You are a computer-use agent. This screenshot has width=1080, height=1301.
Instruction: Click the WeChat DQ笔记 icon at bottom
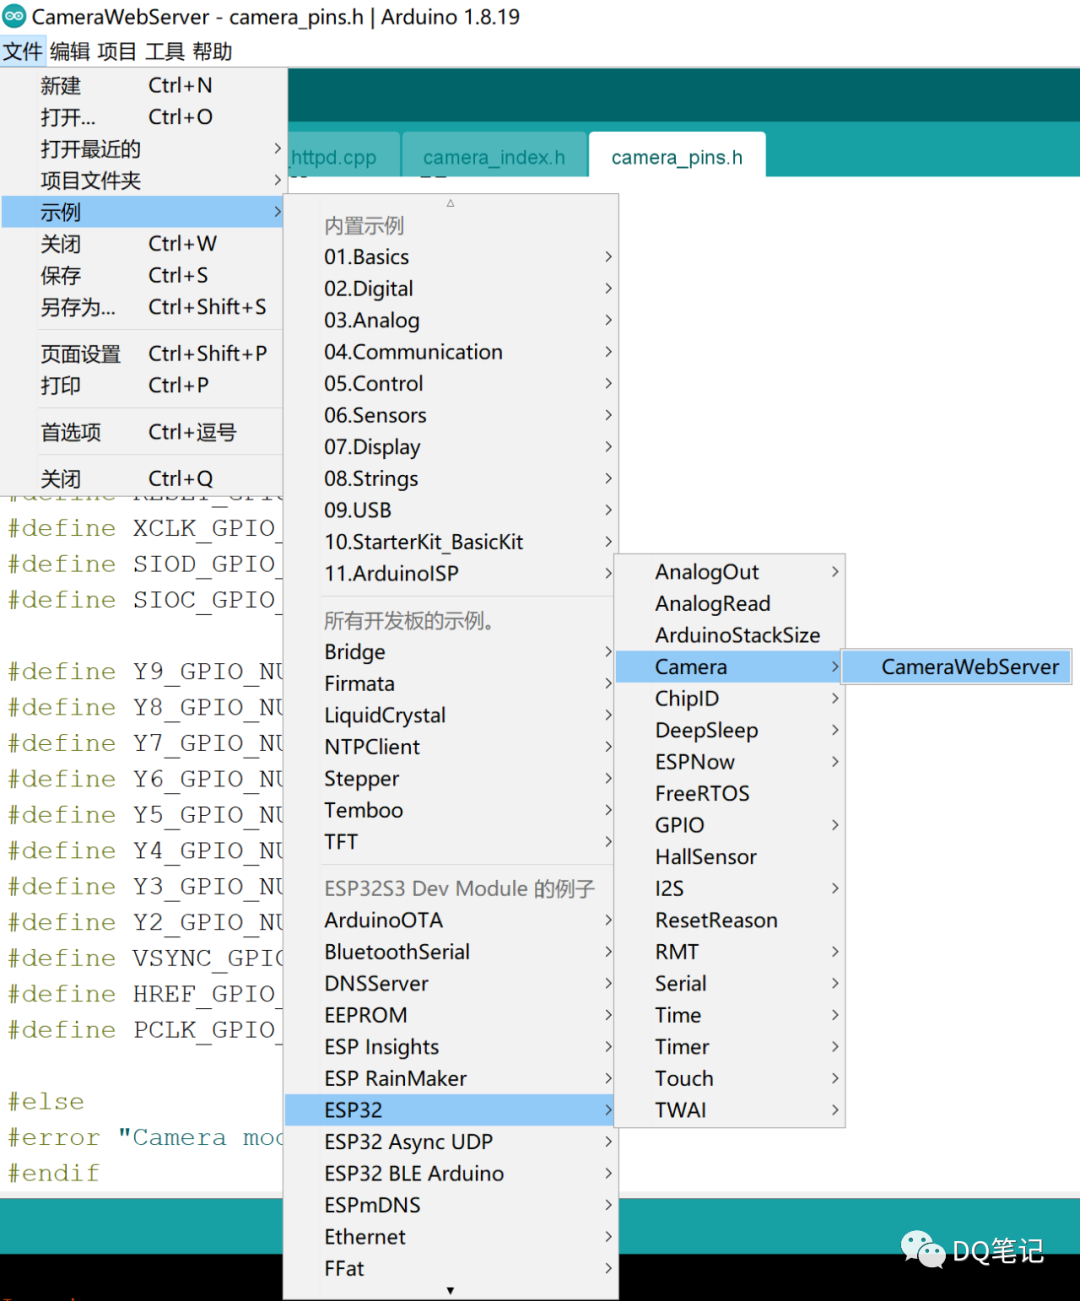click(x=925, y=1250)
